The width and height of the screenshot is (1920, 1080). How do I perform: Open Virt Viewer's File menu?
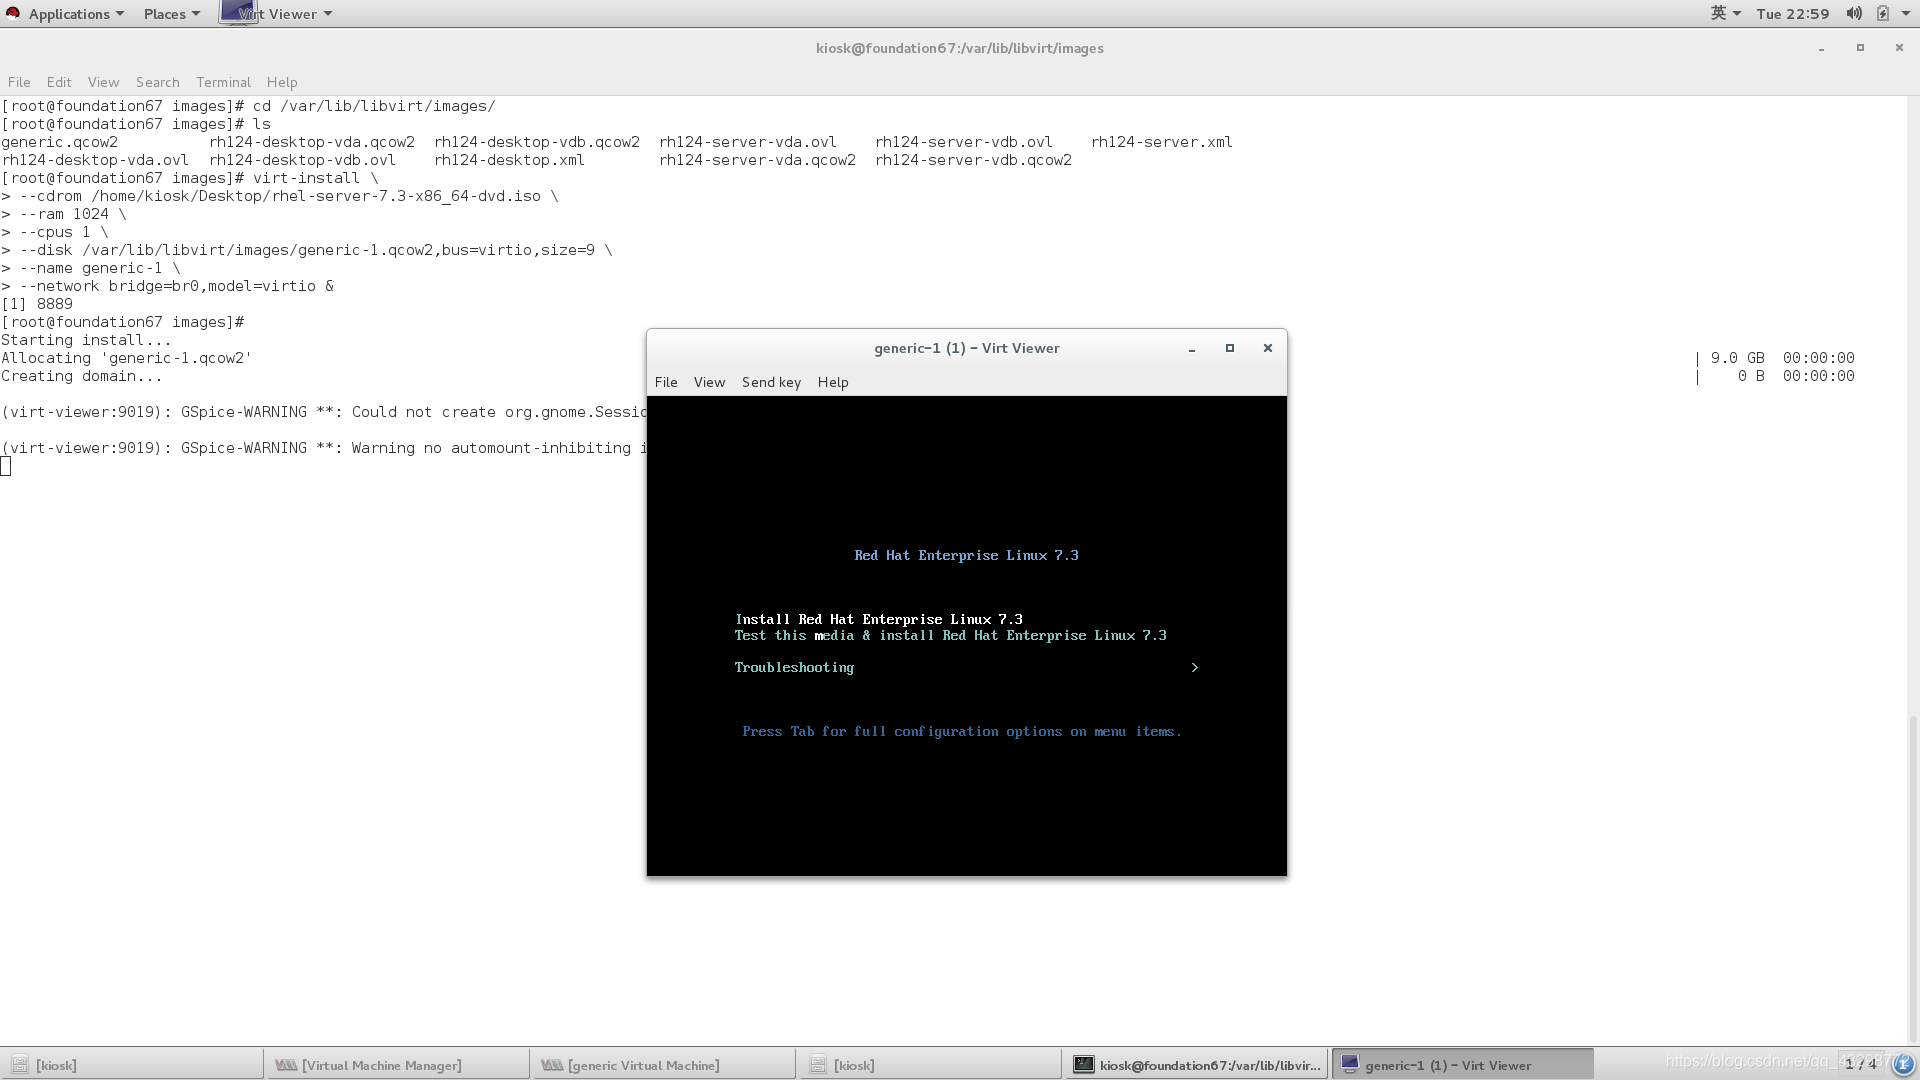[666, 382]
